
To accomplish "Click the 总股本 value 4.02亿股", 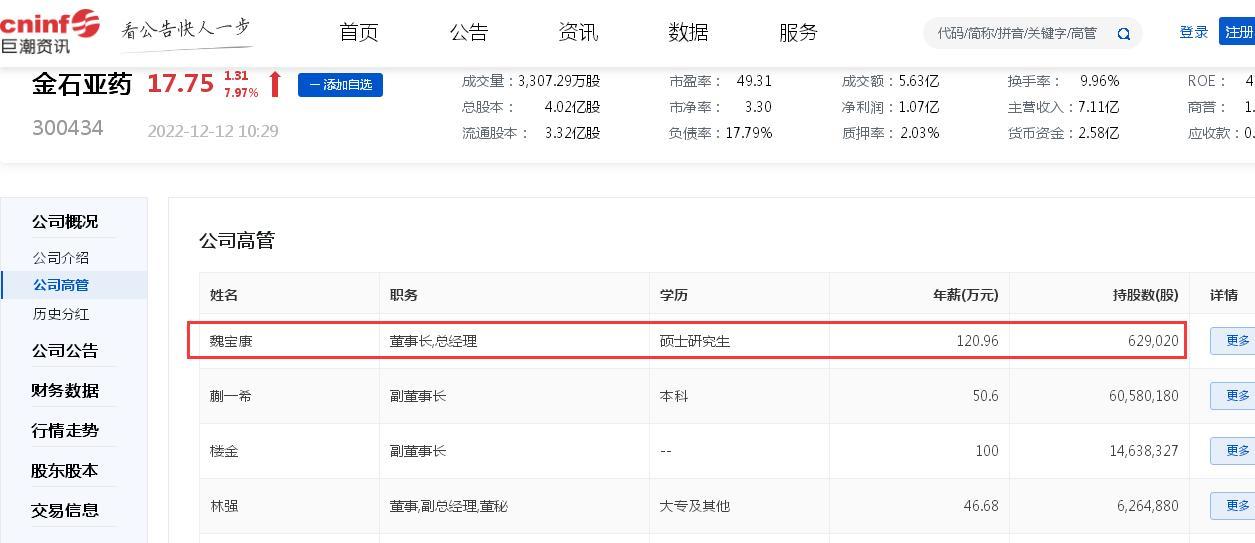I will tap(572, 107).
